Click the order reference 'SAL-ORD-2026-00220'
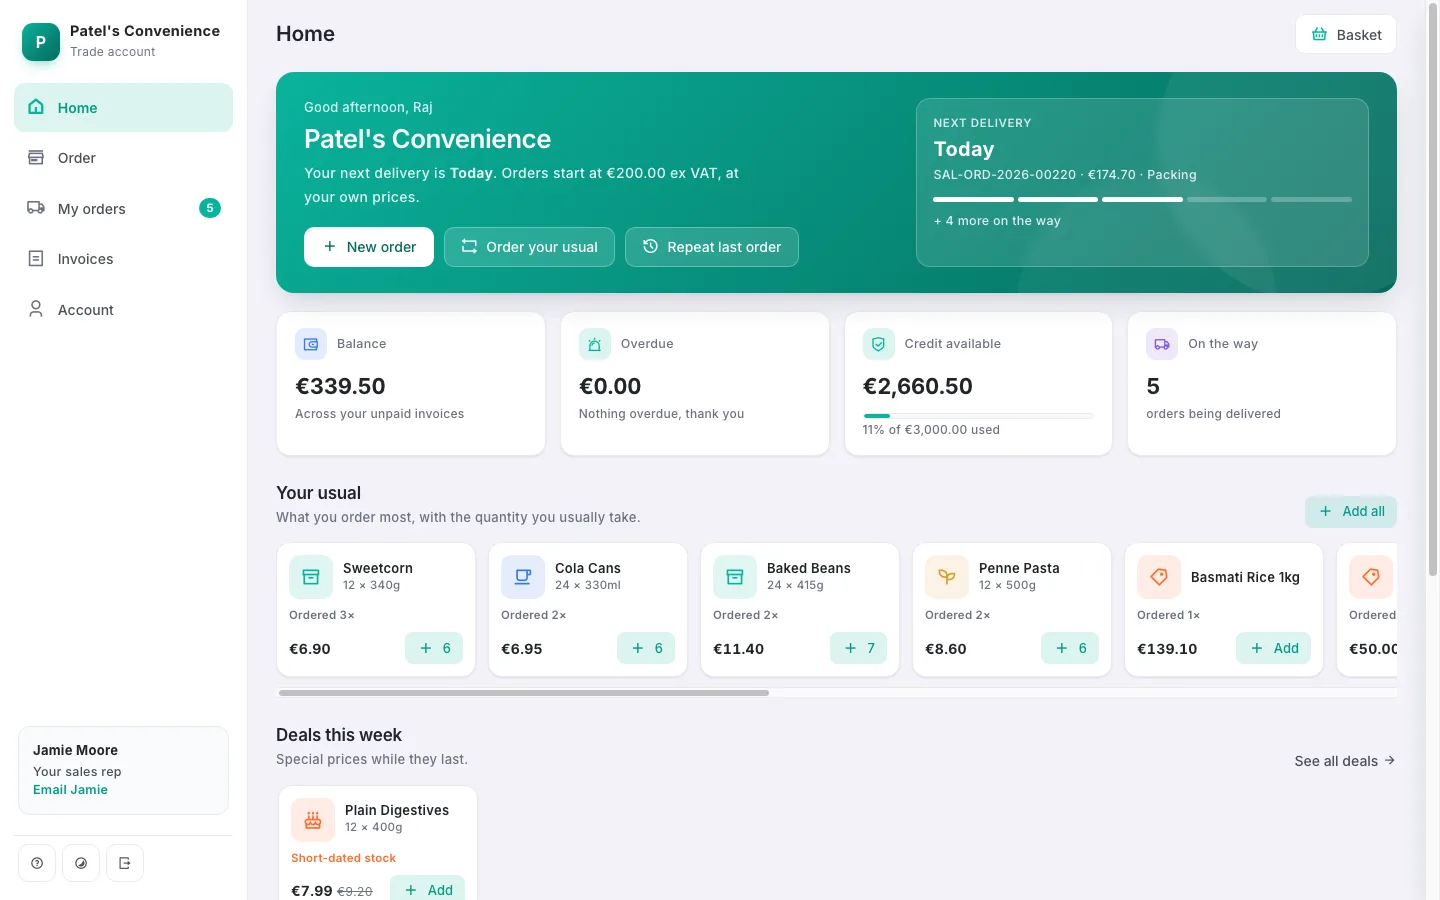 click(x=1004, y=175)
